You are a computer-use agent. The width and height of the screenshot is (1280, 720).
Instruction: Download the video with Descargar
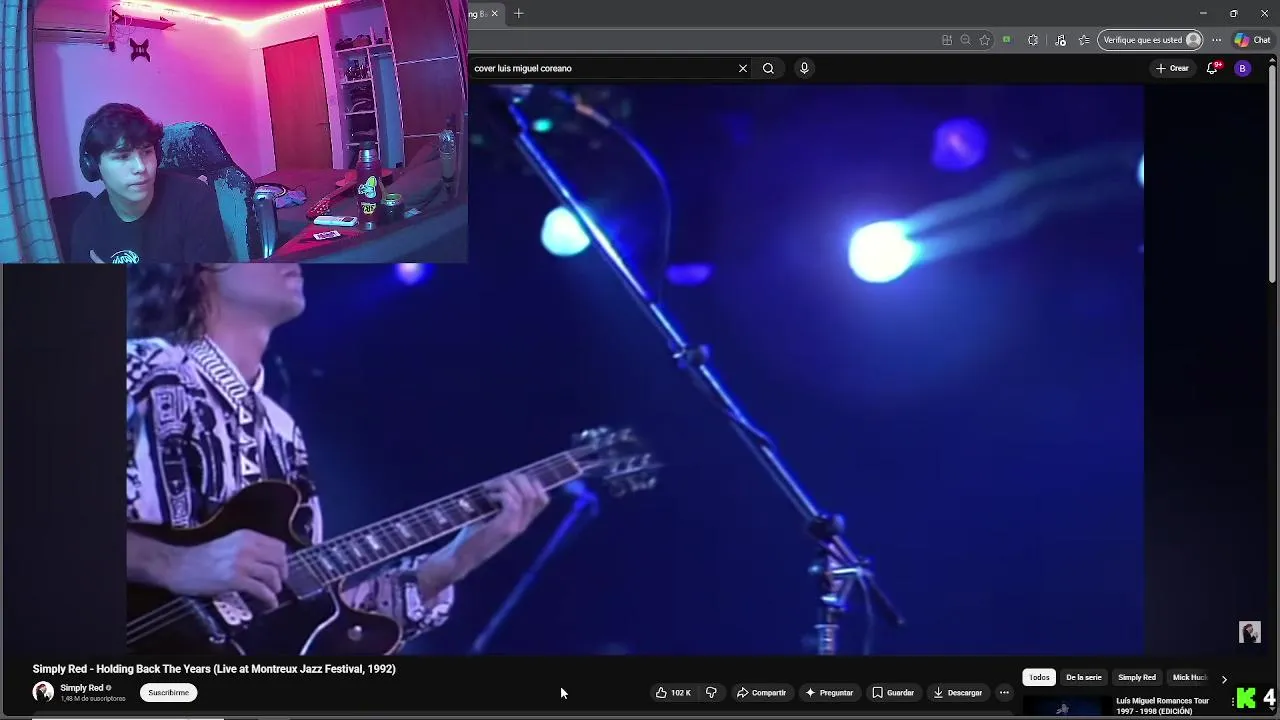pos(957,692)
